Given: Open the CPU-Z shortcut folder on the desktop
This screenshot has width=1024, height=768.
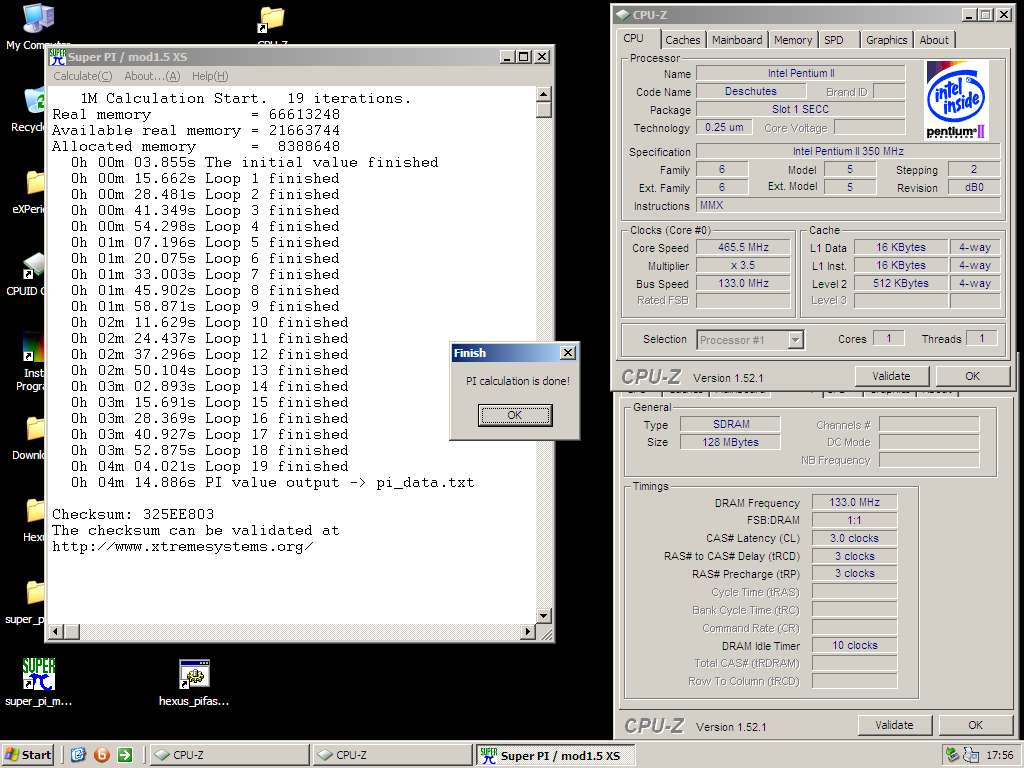Looking at the screenshot, I should (272, 20).
